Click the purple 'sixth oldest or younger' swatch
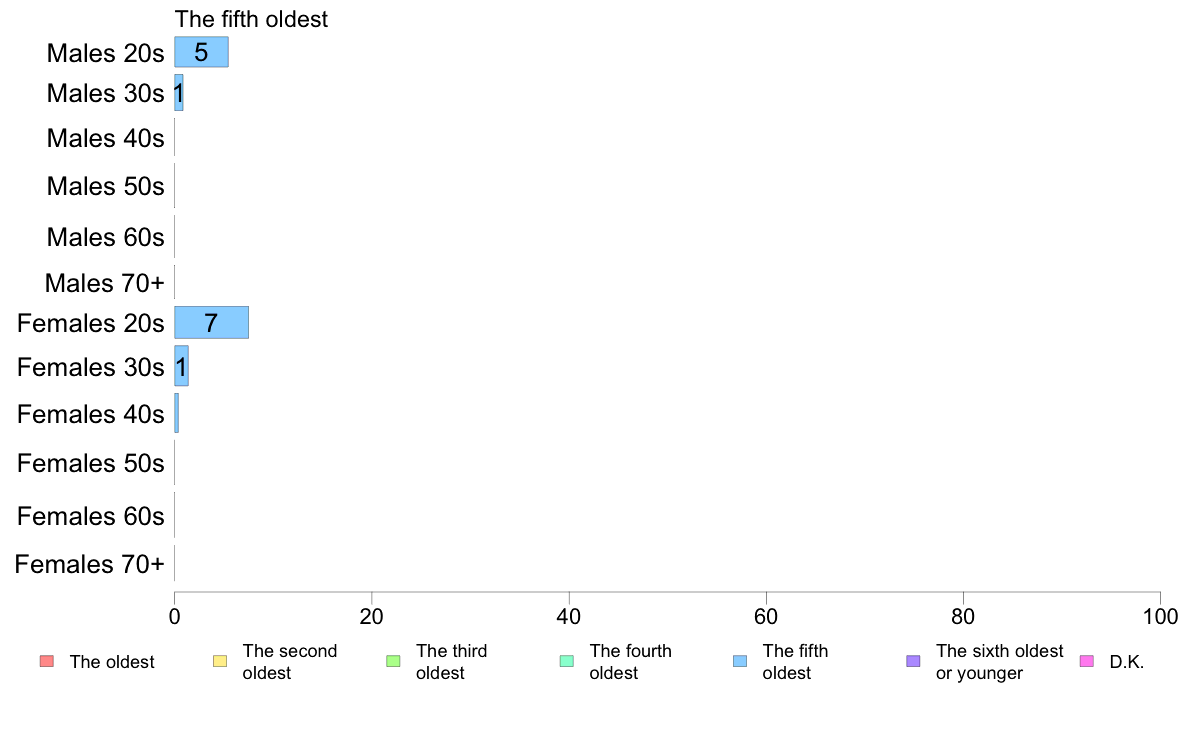 click(913, 661)
